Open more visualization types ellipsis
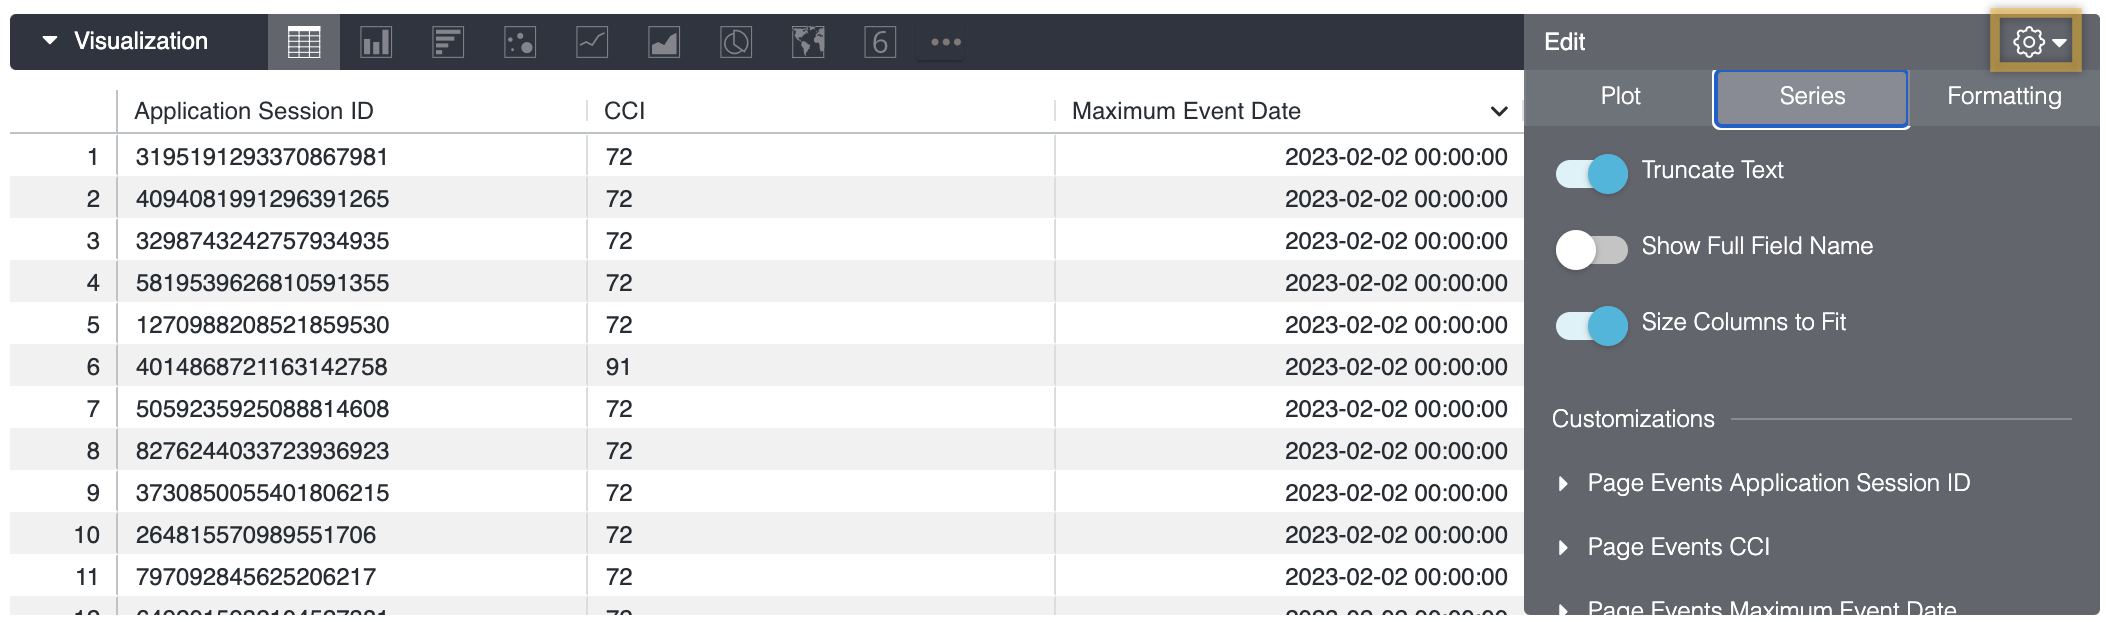Image resolution: width=2106 pixels, height=622 pixels. click(946, 42)
